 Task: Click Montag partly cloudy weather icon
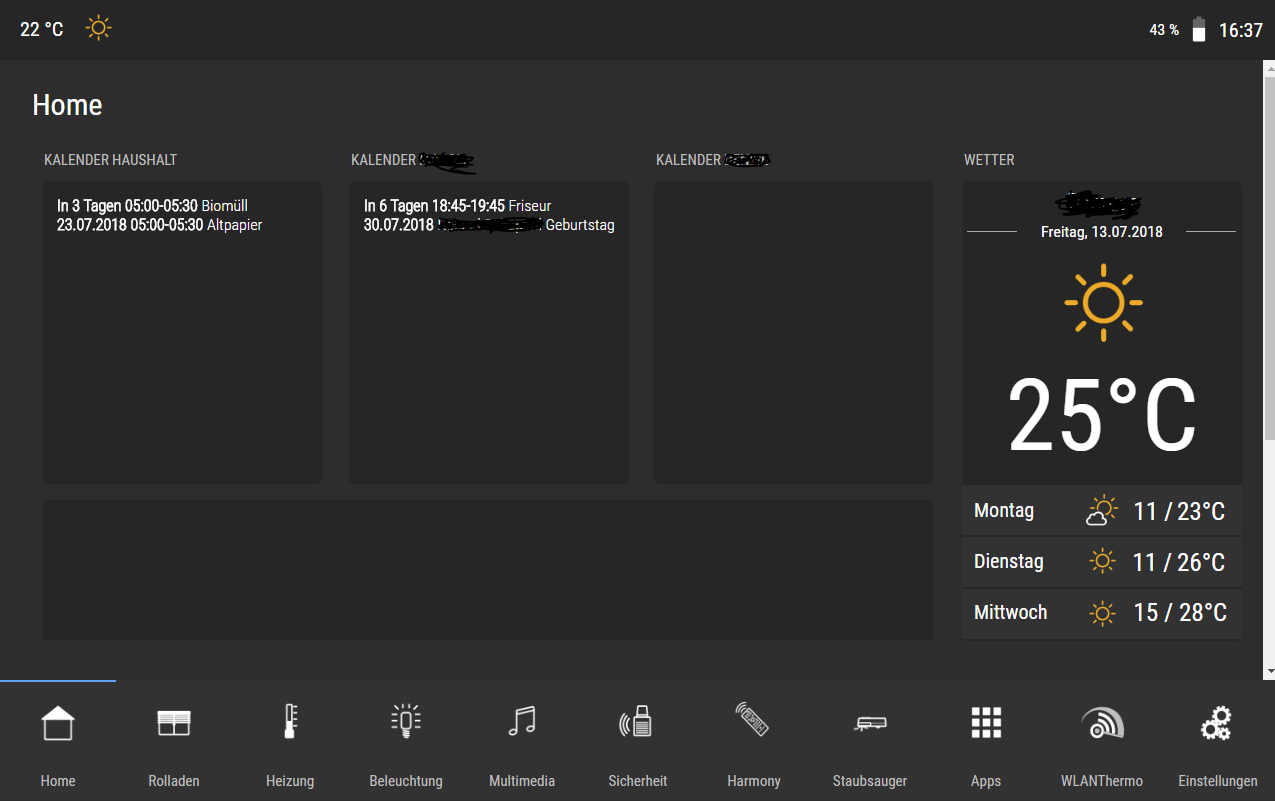pyautogui.click(x=1101, y=511)
